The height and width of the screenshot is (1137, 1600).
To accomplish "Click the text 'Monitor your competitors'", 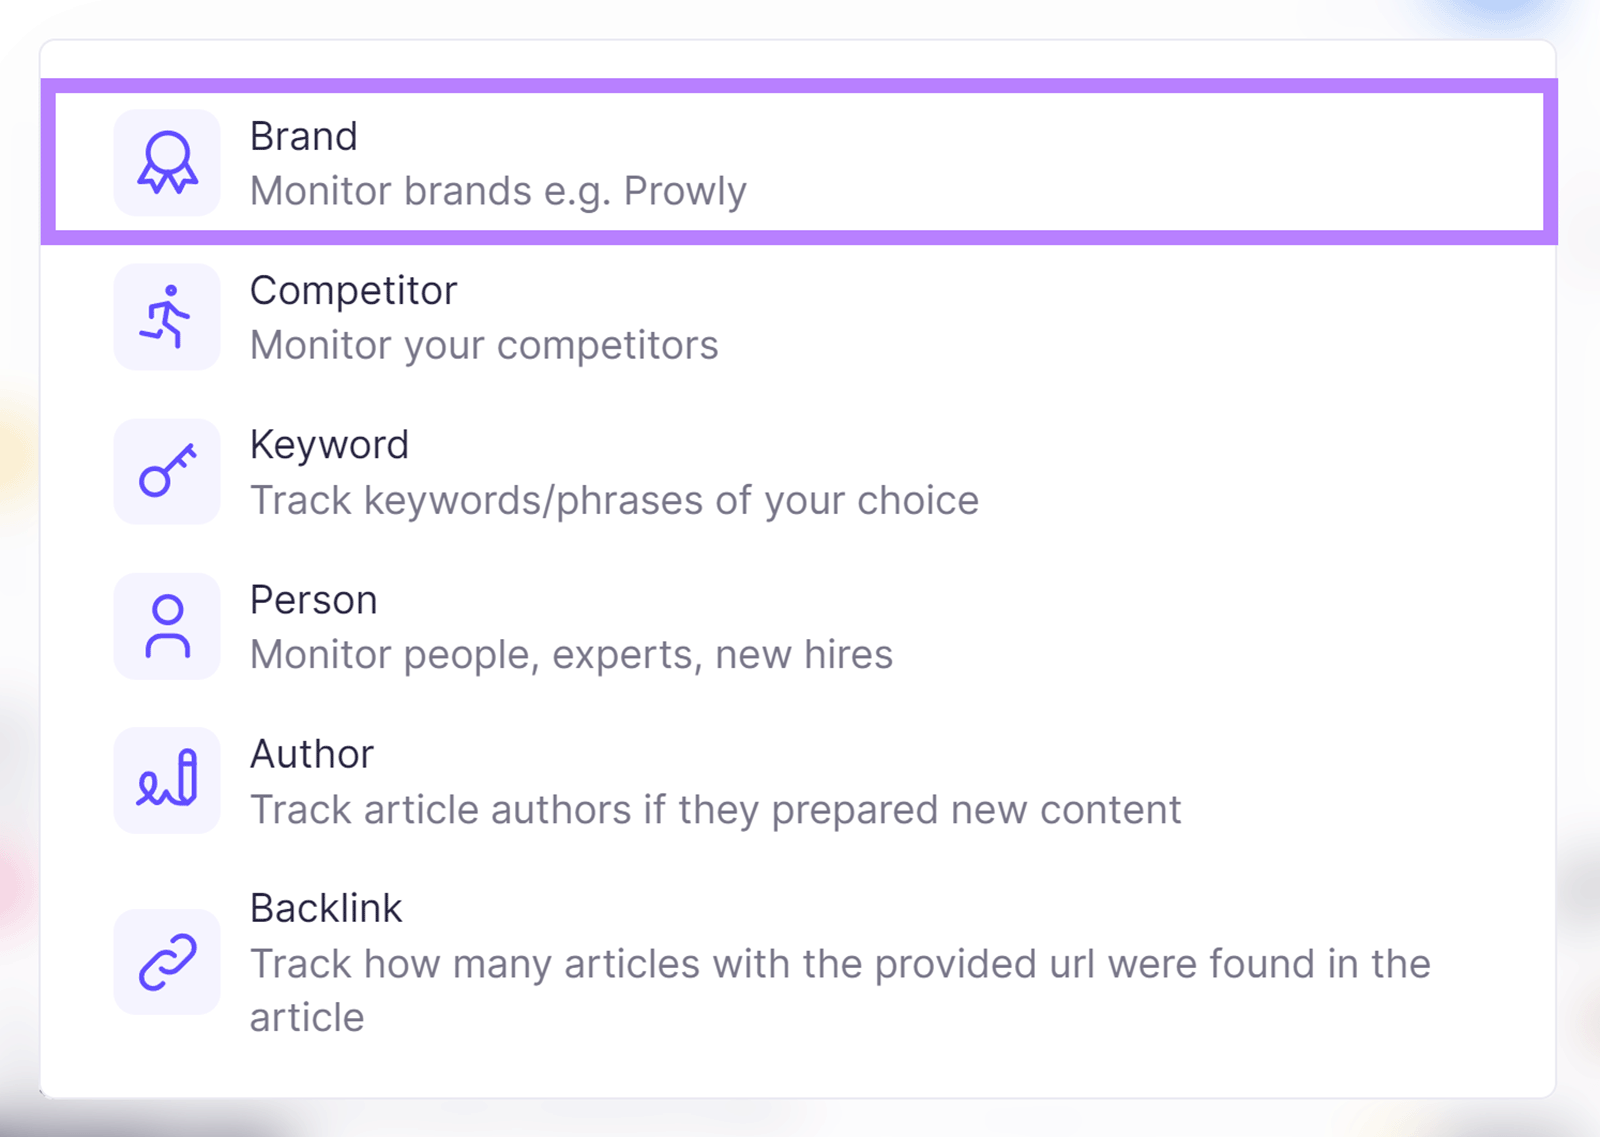I will (x=484, y=345).
